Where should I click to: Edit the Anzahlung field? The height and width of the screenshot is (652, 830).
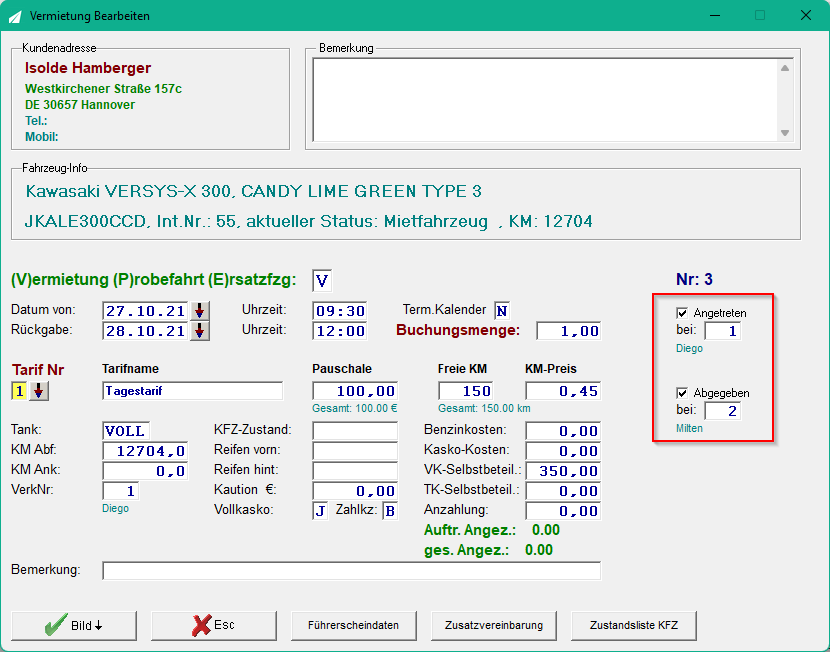[x=563, y=511]
